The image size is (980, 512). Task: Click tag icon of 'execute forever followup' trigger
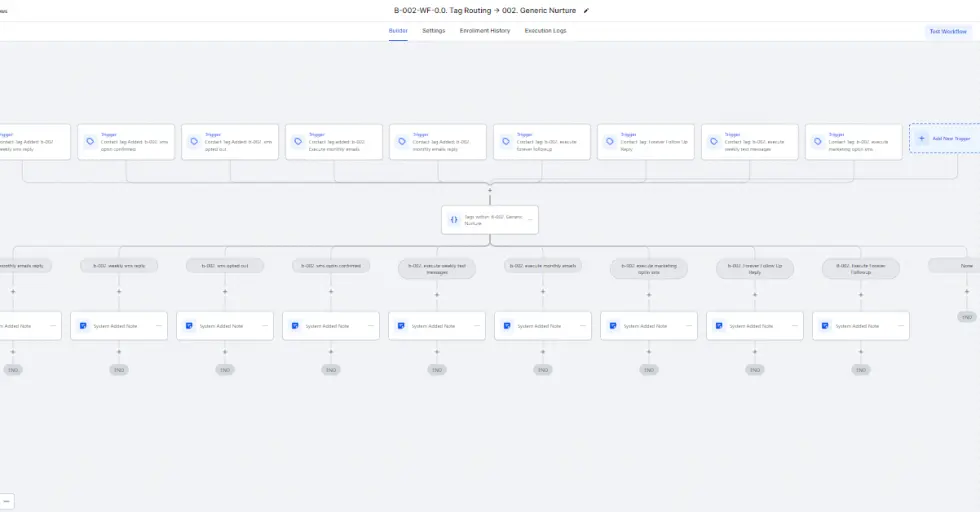(x=506, y=141)
